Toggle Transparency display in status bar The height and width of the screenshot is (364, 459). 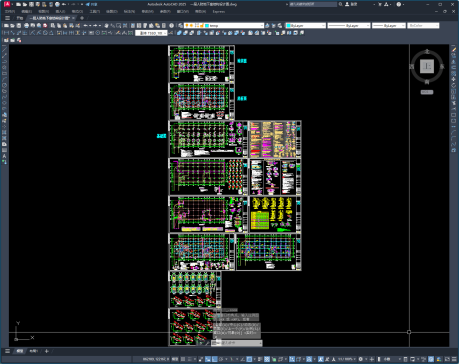(267, 359)
